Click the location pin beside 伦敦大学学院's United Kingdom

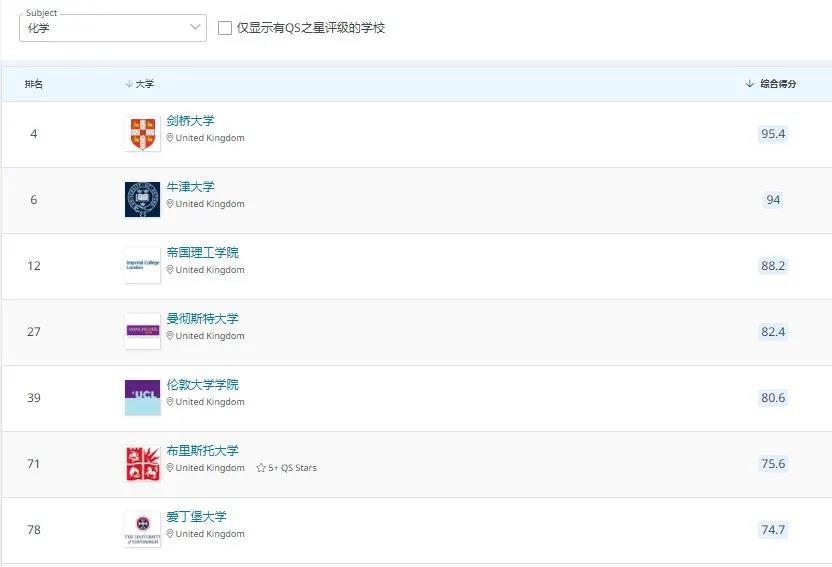pyautogui.click(x=170, y=402)
